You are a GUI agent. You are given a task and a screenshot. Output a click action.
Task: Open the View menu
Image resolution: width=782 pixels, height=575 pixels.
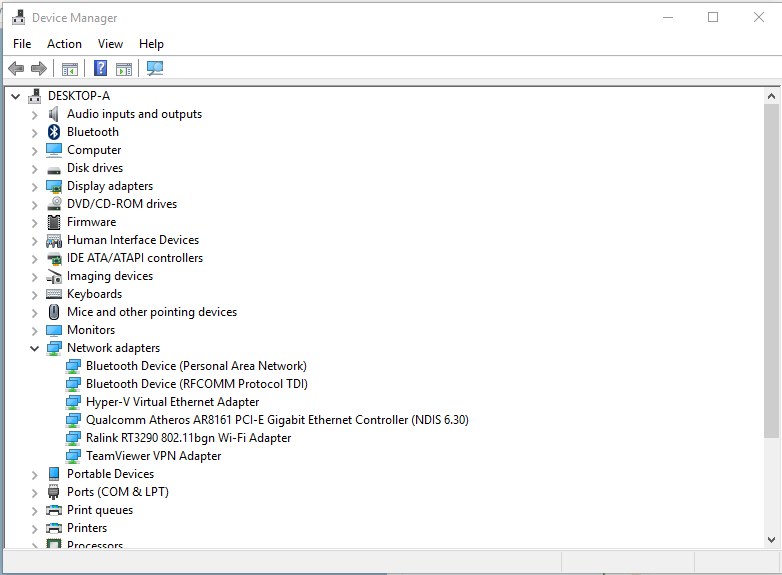(110, 44)
